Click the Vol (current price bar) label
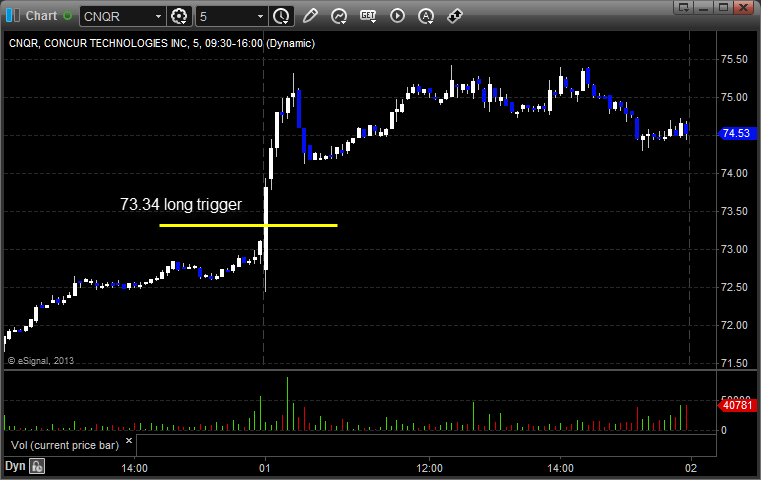 65,445
